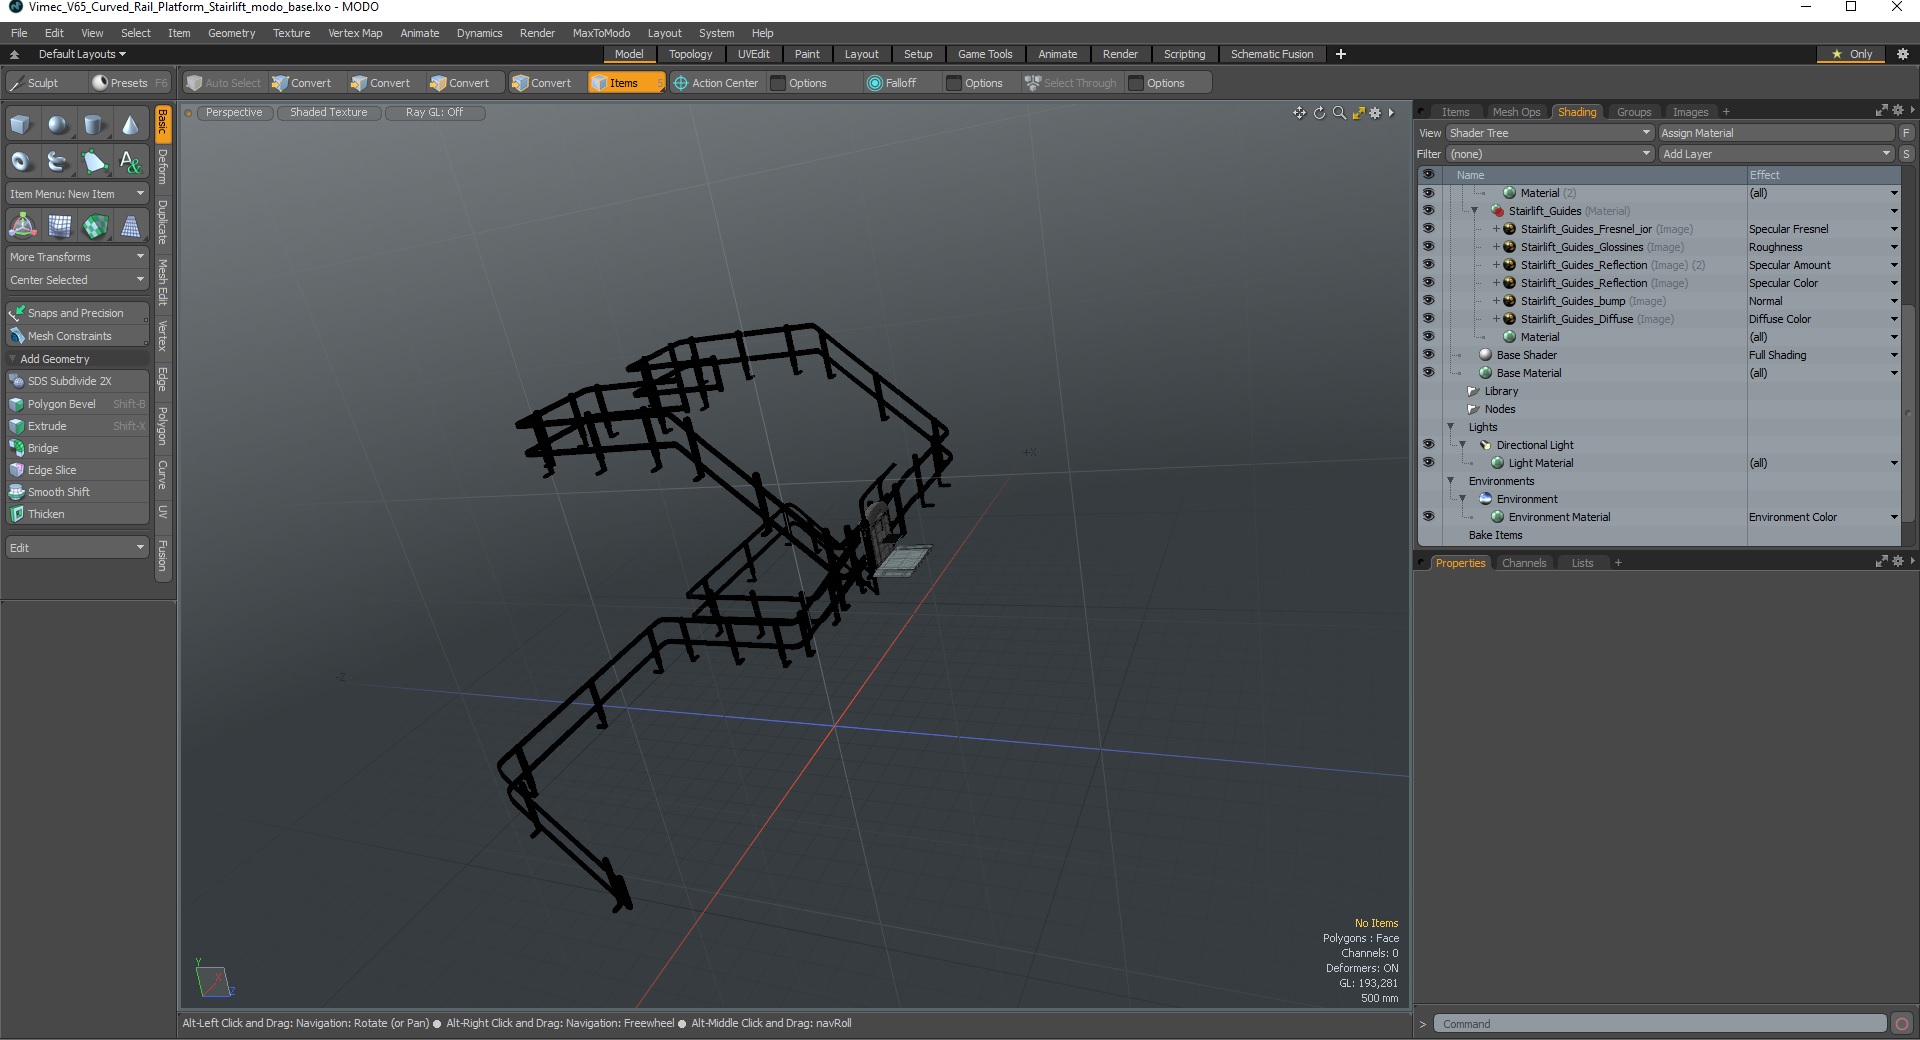Toggle Environment Material visibility
This screenshot has width=1920, height=1040.
[1428, 517]
